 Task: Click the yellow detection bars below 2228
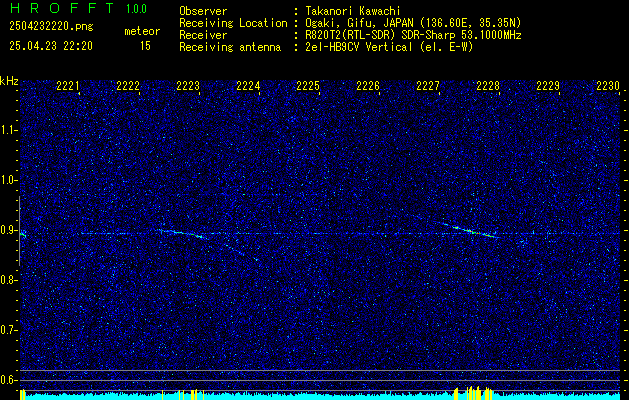pyautogui.click(x=473, y=393)
